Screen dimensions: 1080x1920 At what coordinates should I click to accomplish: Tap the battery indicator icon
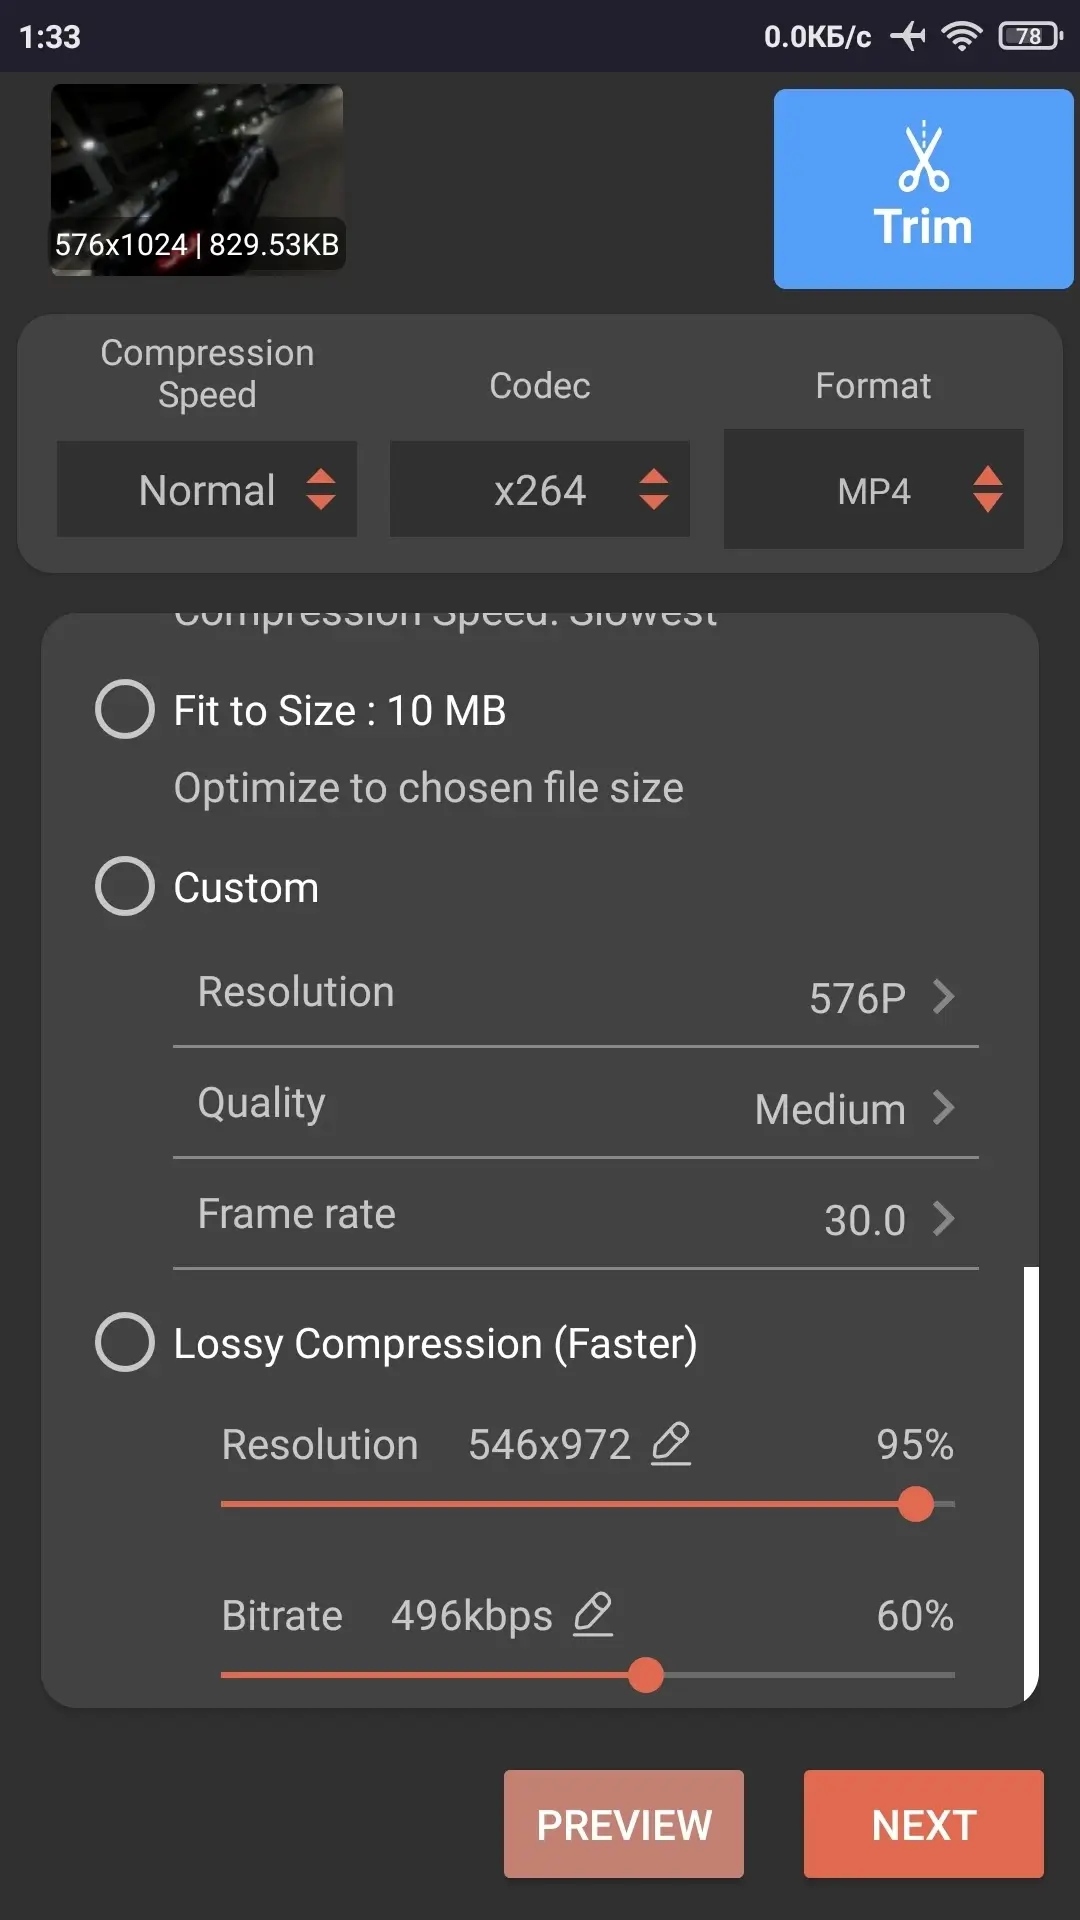pos(1029,37)
